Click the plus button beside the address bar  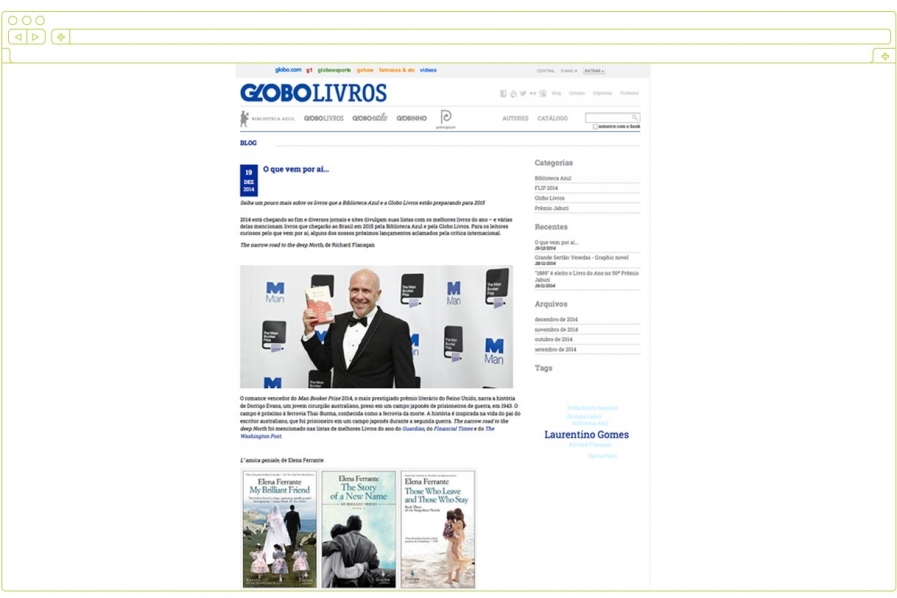click(60, 37)
